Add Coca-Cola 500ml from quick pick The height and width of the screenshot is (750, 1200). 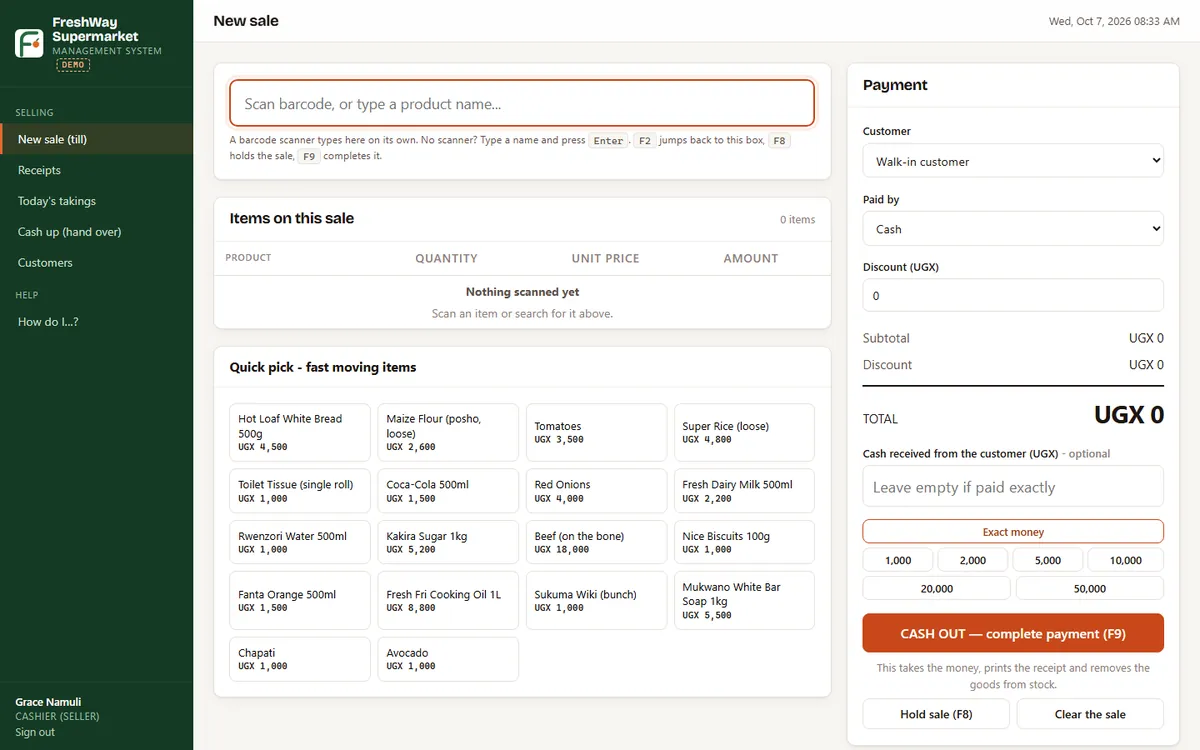448,491
